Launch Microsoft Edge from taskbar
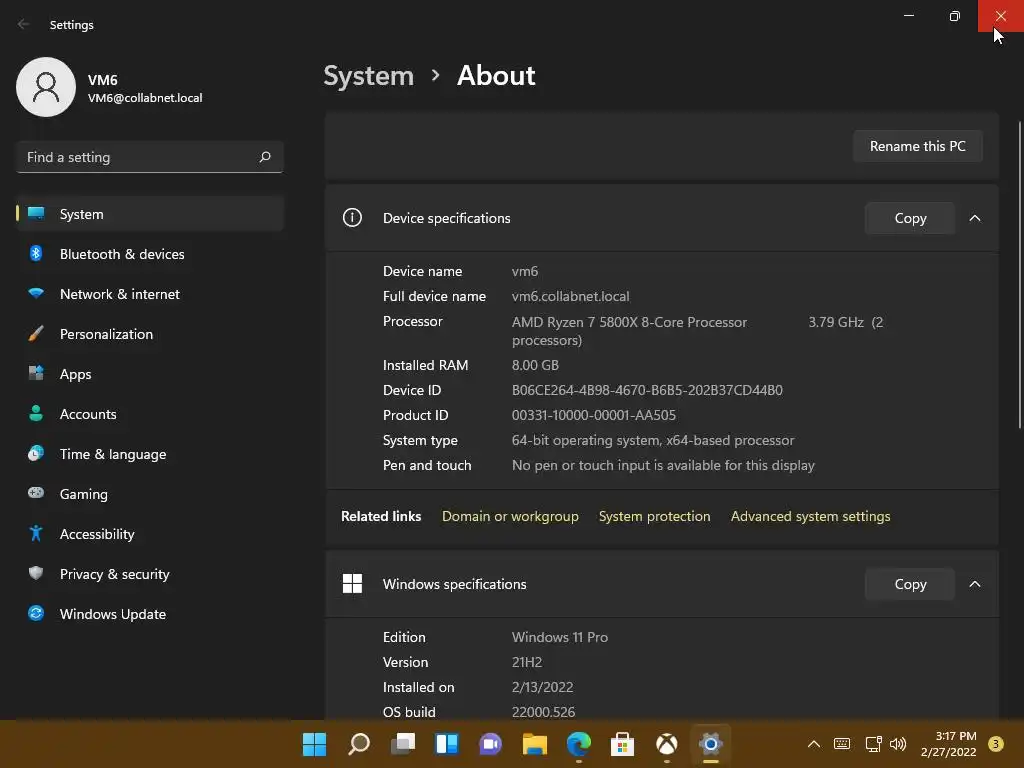The width and height of the screenshot is (1024, 768). pyautogui.click(x=579, y=744)
